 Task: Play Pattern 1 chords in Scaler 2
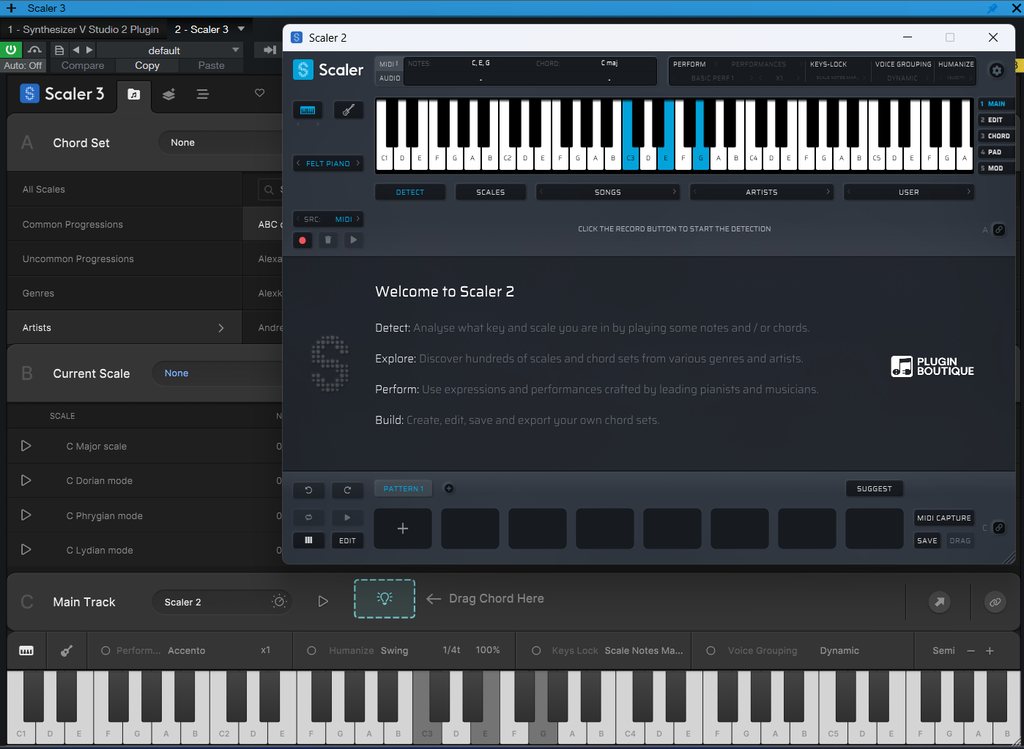[x=347, y=517]
